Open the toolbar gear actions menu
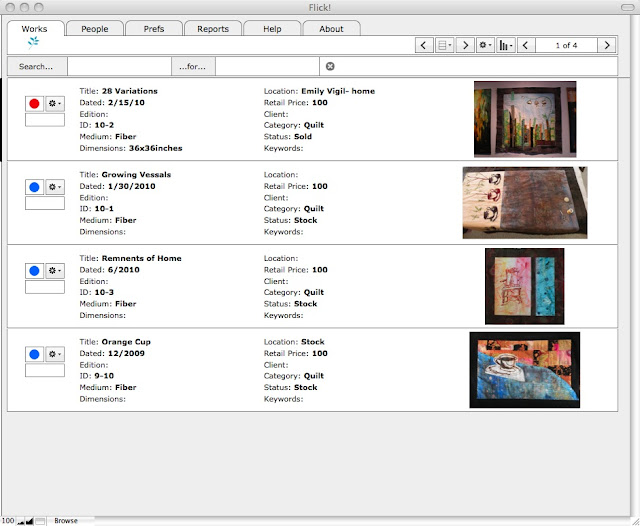640x526 pixels. point(485,45)
